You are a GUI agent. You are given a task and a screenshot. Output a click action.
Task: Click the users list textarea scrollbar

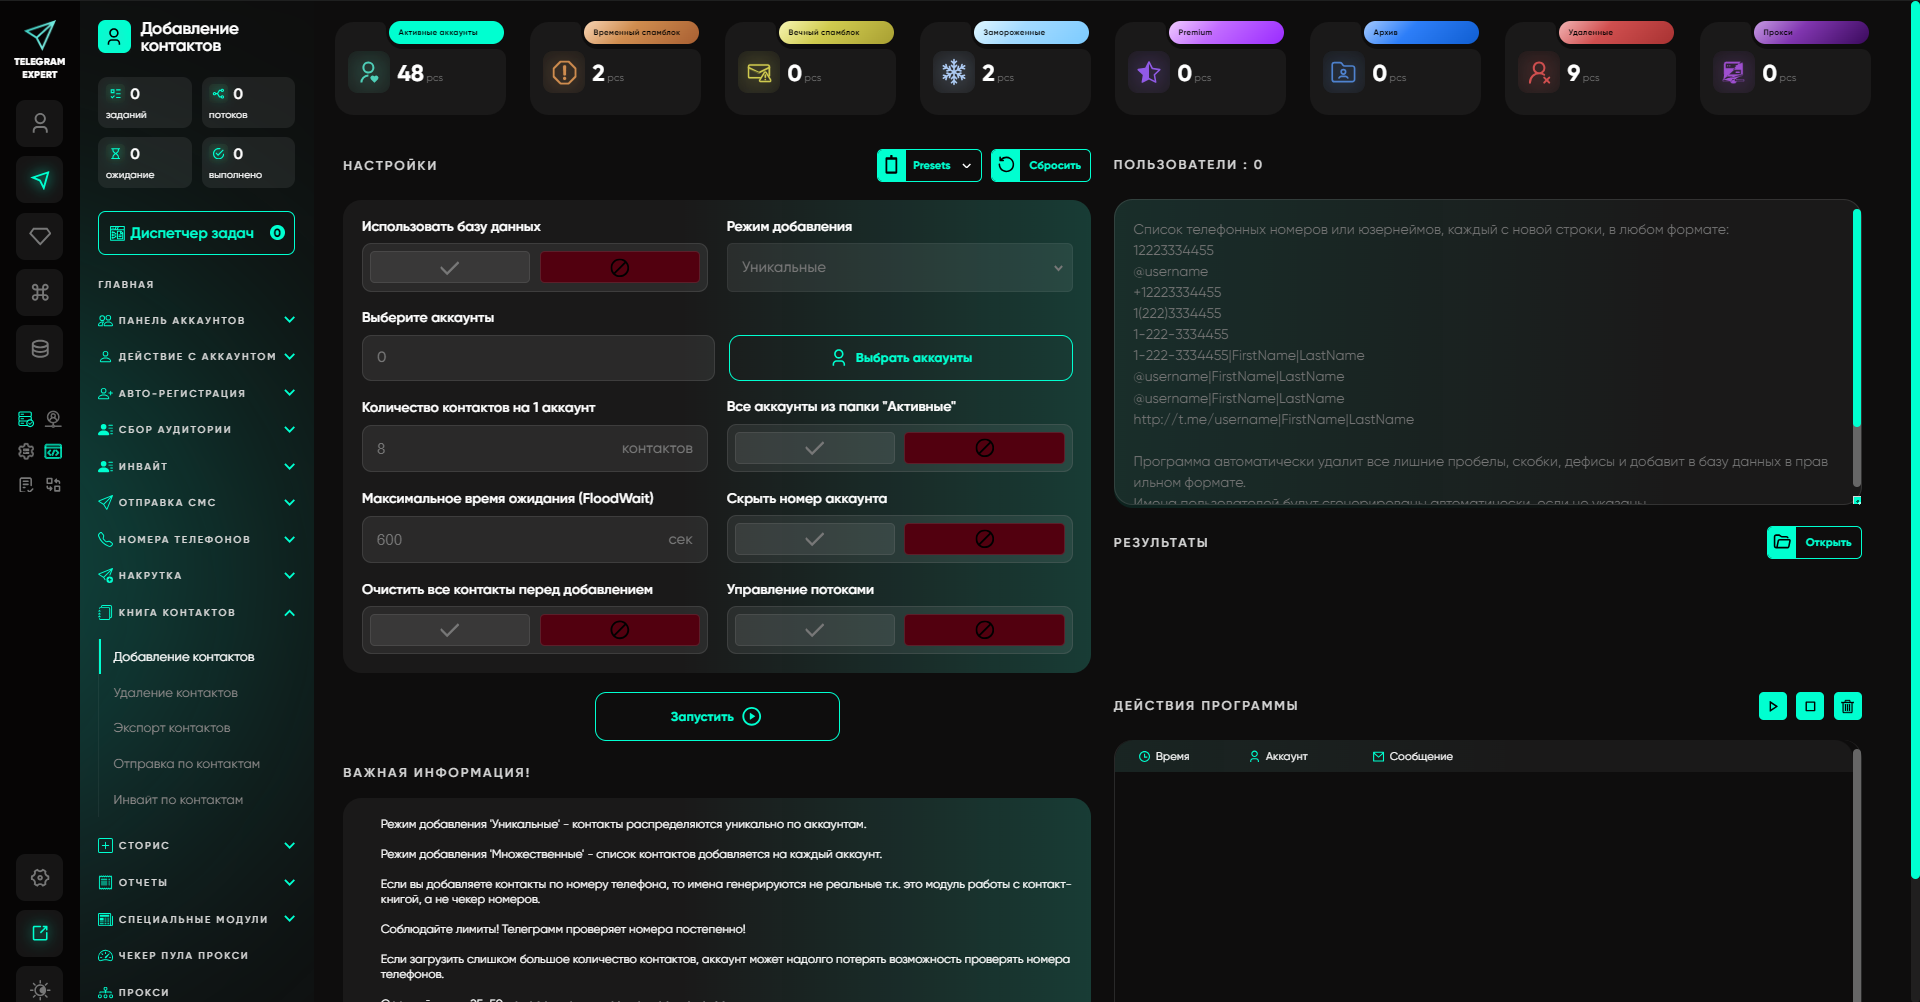tap(1856, 320)
